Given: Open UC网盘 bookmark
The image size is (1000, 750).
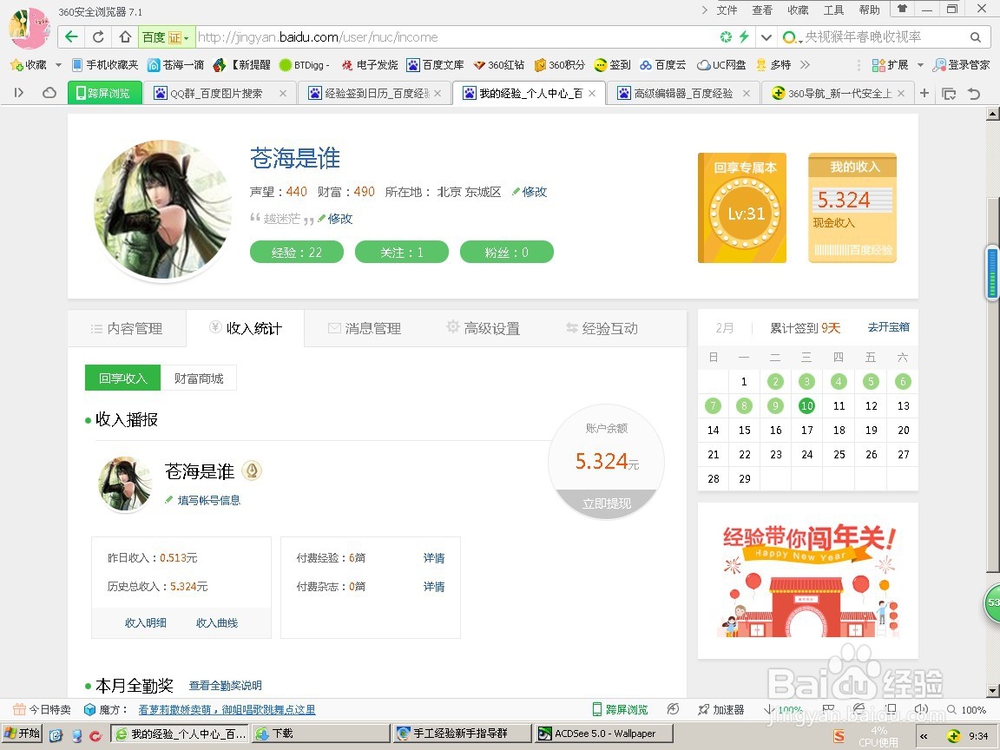Looking at the screenshot, I should pos(721,65).
